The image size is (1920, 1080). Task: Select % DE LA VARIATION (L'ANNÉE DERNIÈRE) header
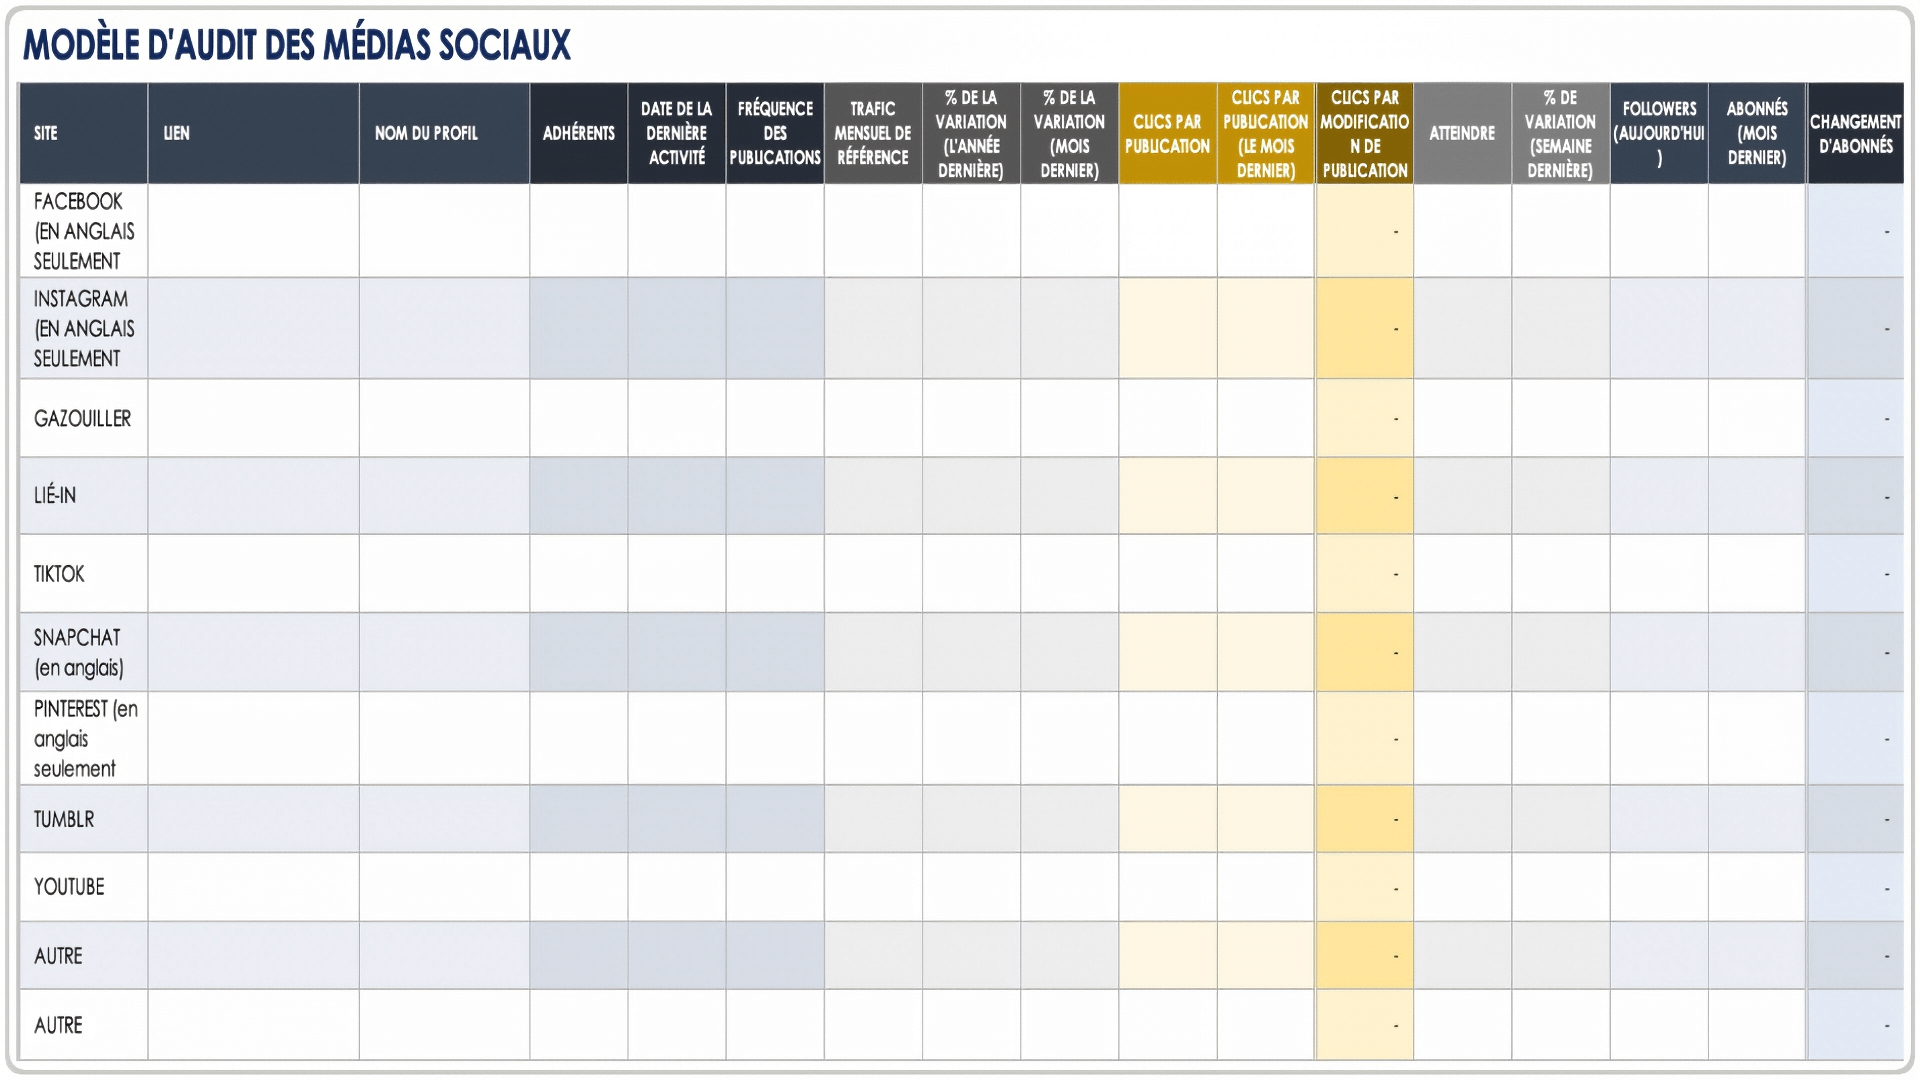971,133
